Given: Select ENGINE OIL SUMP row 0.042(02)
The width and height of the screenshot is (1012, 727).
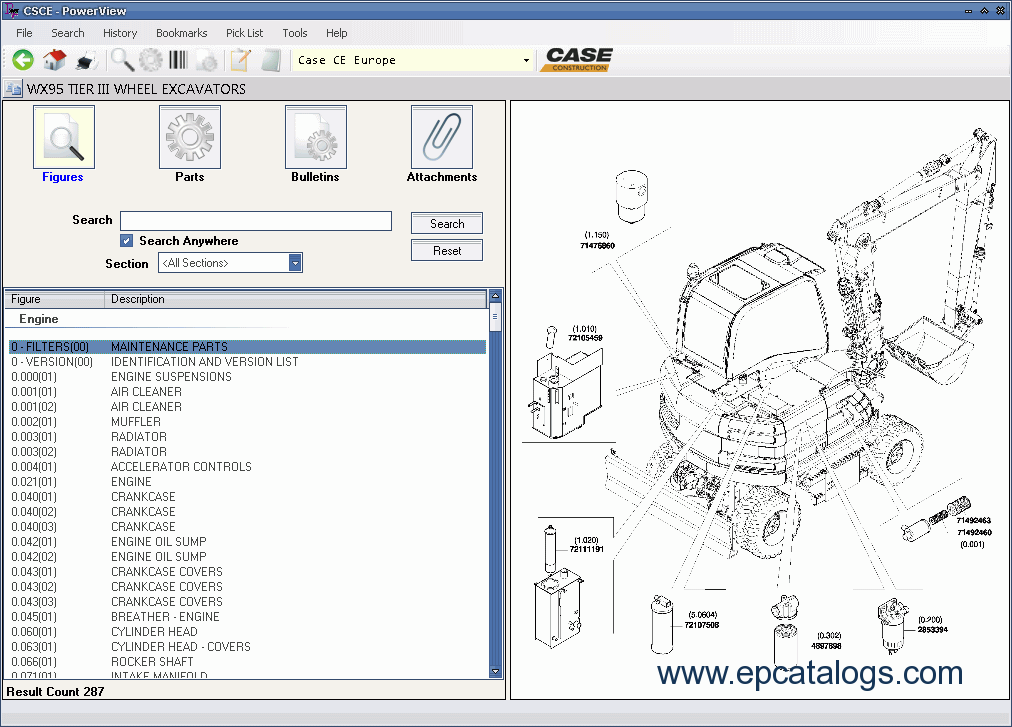Looking at the screenshot, I should click(x=247, y=557).
